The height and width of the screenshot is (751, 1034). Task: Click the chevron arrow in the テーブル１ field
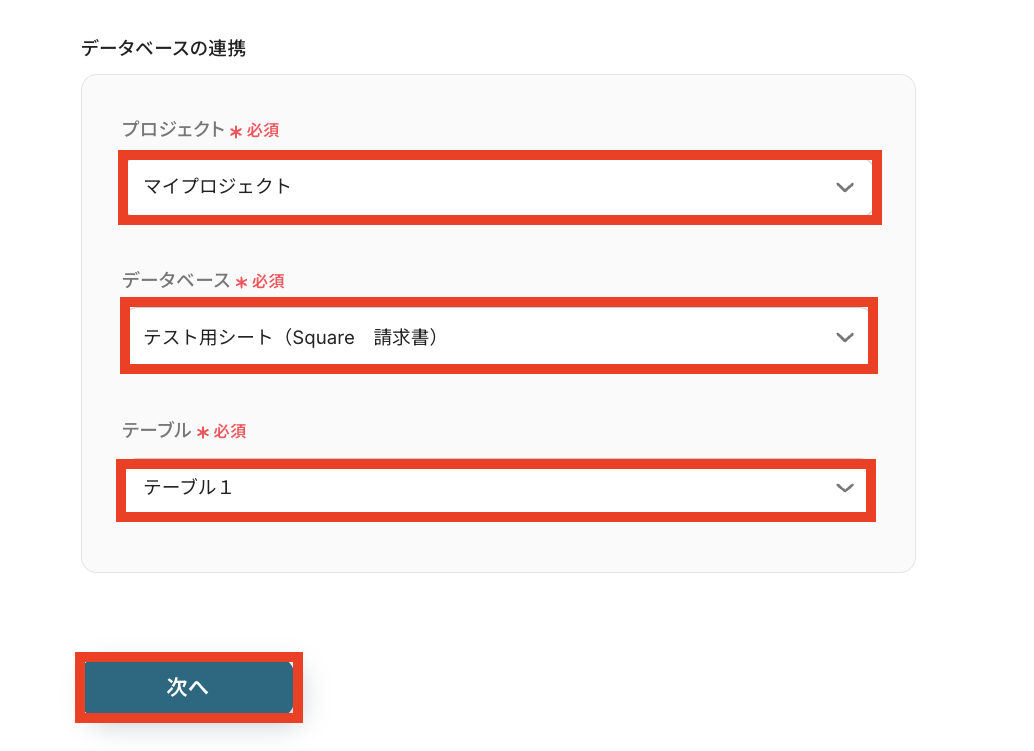pos(845,488)
